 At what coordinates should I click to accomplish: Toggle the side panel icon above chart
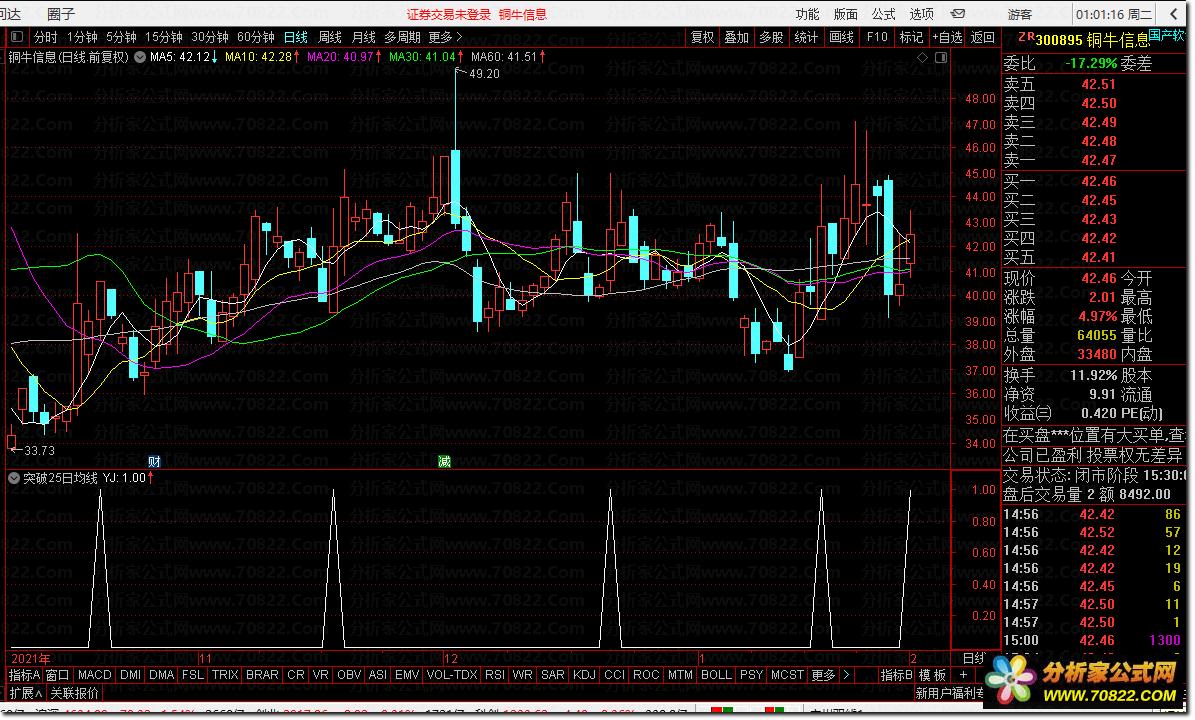pyautogui.click(x=941, y=57)
